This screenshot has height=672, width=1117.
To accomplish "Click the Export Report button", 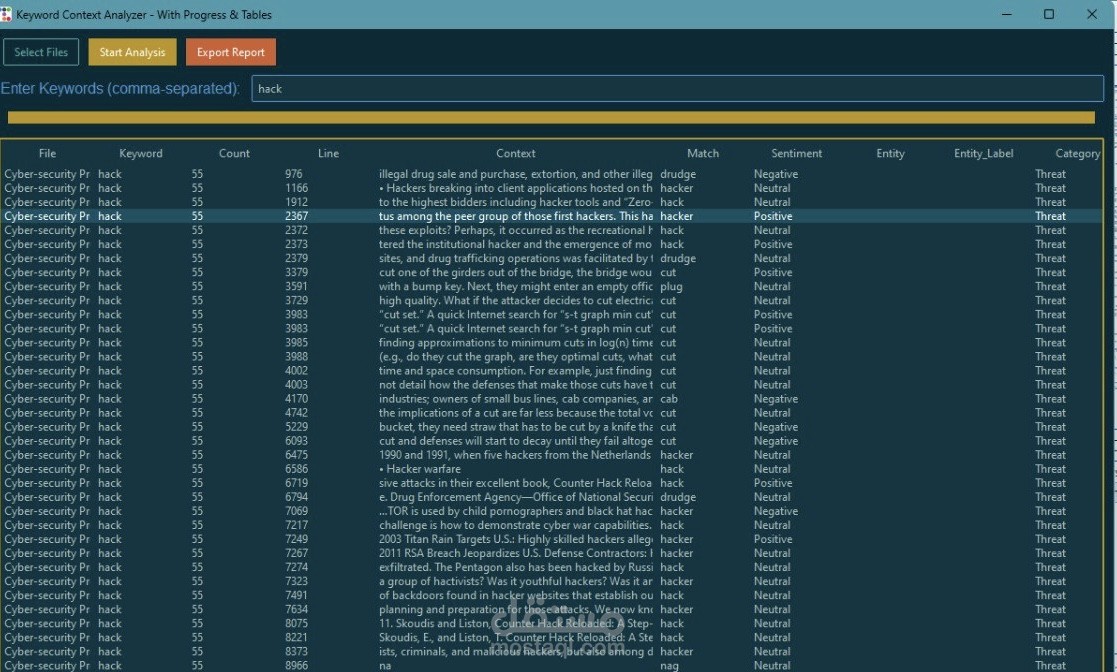I will click(x=230, y=52).
